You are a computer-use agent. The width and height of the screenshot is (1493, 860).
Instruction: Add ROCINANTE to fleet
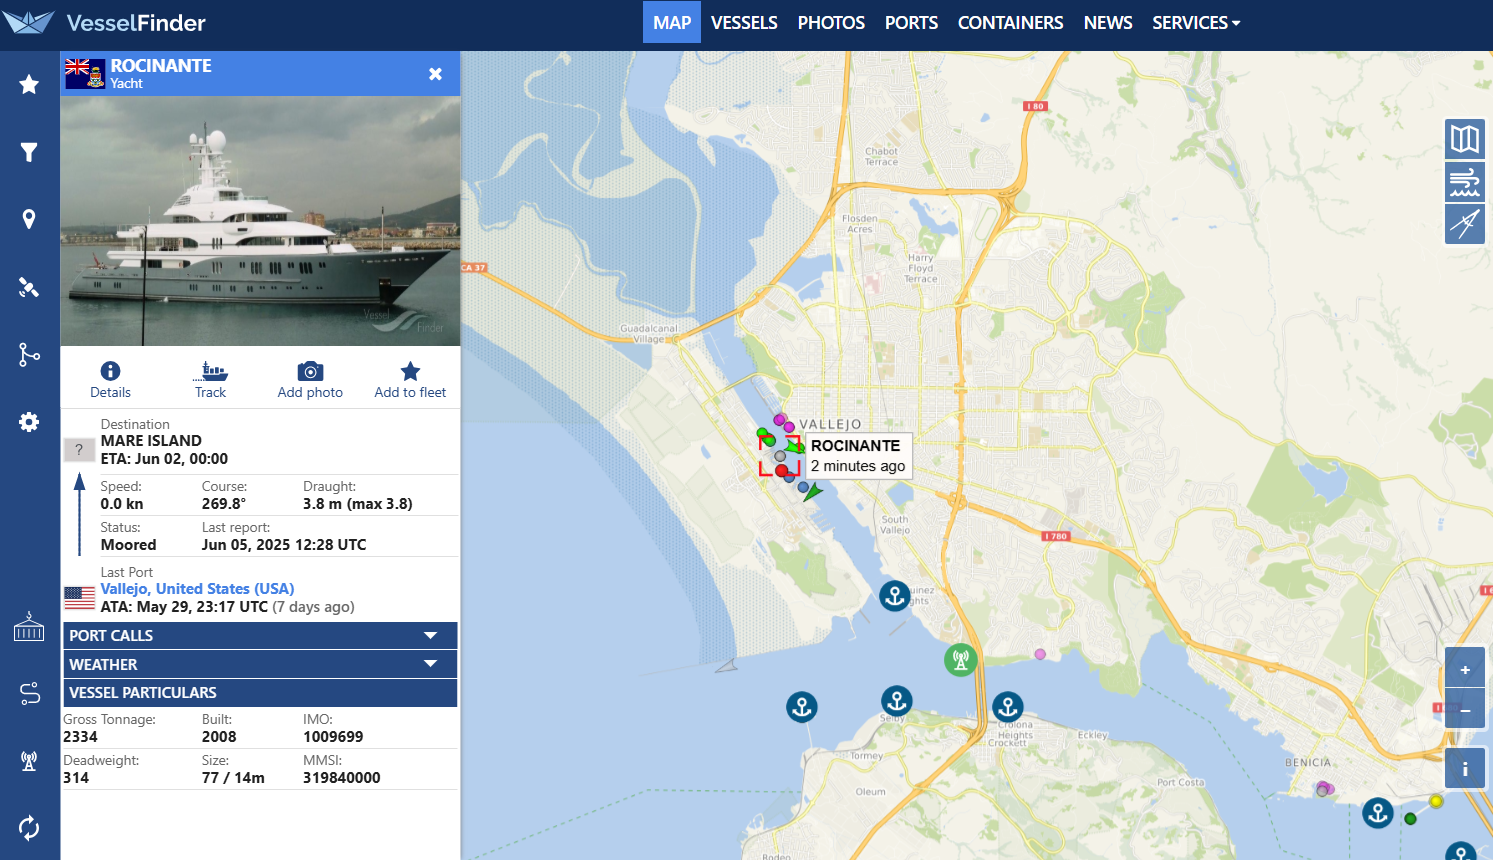point(410,380)
